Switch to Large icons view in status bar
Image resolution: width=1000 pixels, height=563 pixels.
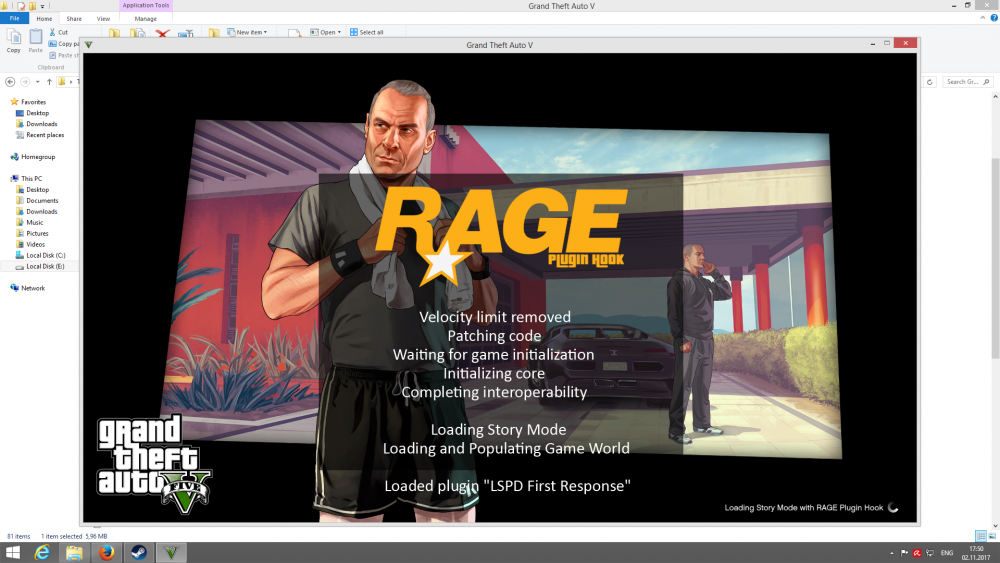(992, 536)
